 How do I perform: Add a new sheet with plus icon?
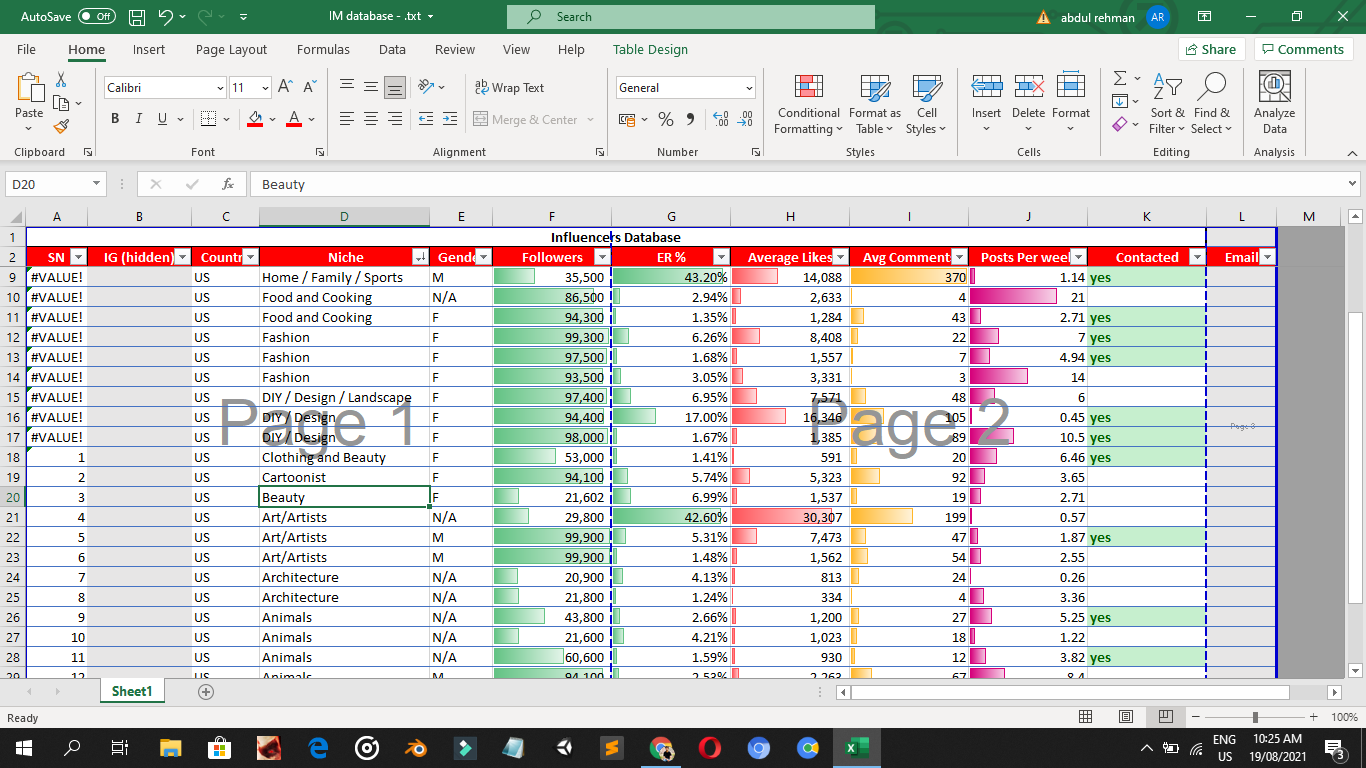[x=206, y=691]
